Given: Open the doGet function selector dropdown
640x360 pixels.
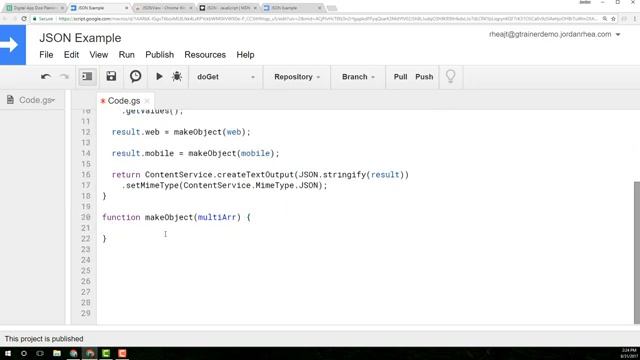Looking at the screenshot, I should pyautogui.click(x=226, y=77).
